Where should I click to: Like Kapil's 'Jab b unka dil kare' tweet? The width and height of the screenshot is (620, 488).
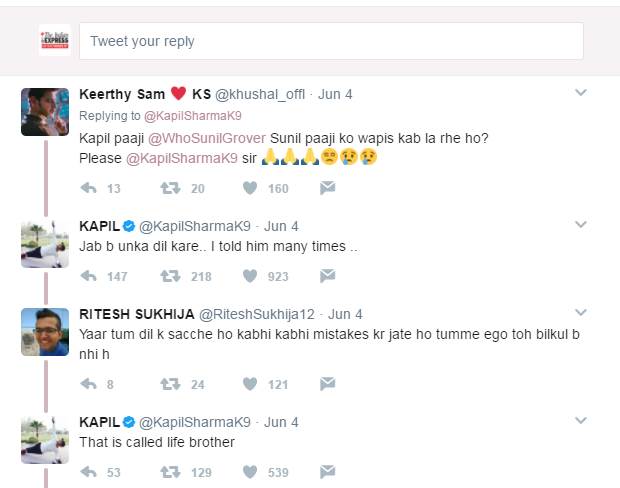pyautogui.click(x=250, y=276)
